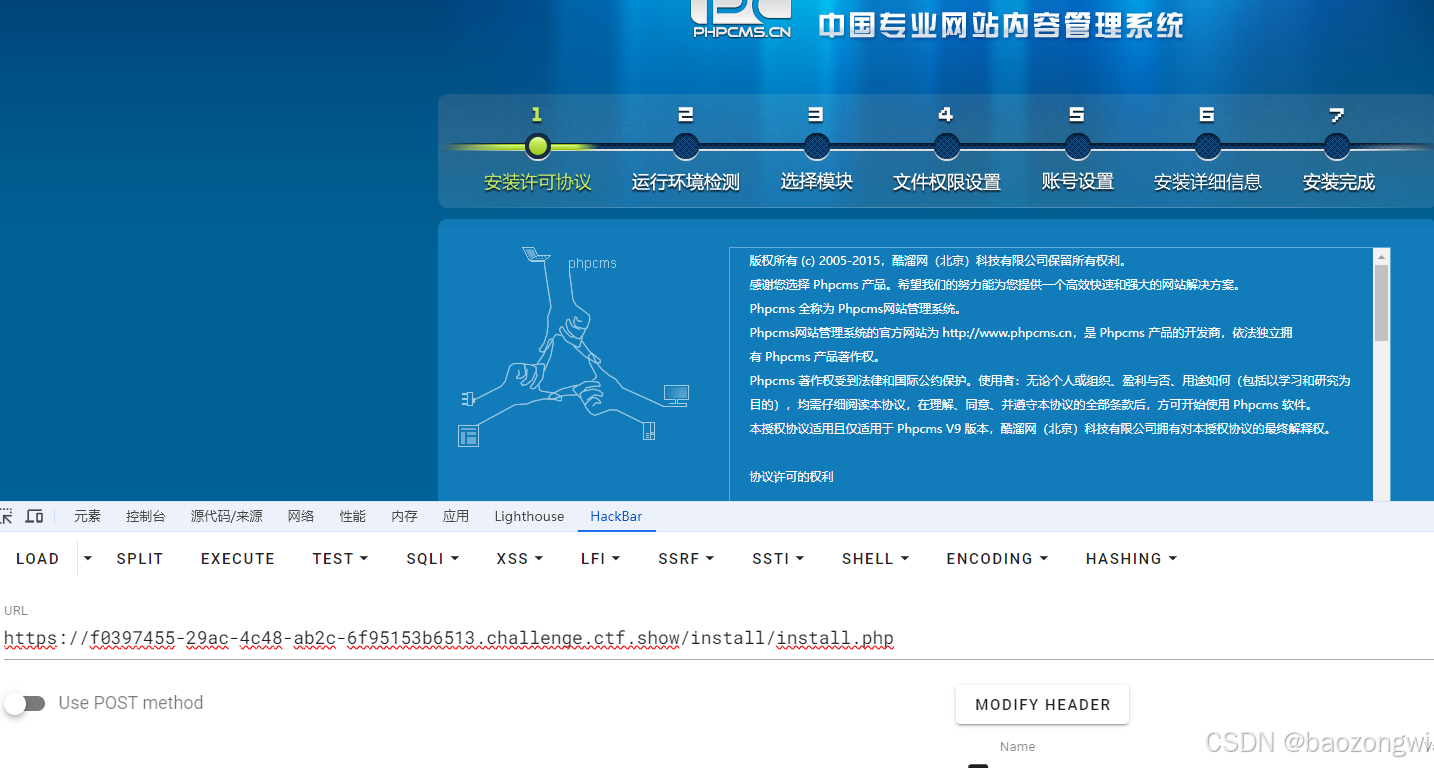Click the PHPCMS.CN logo
Screen dimensions: 1434x768
741,18
